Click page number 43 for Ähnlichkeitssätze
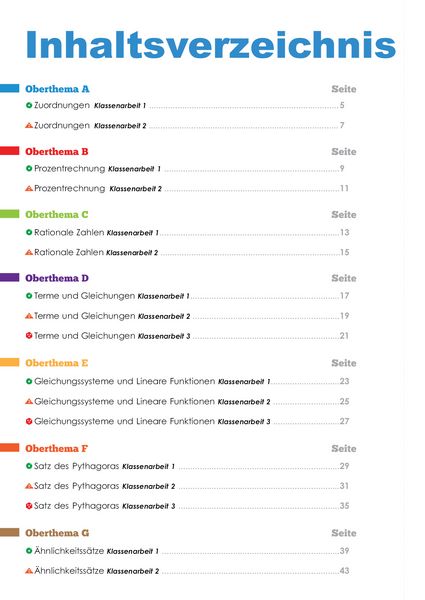 click(344, 571)
